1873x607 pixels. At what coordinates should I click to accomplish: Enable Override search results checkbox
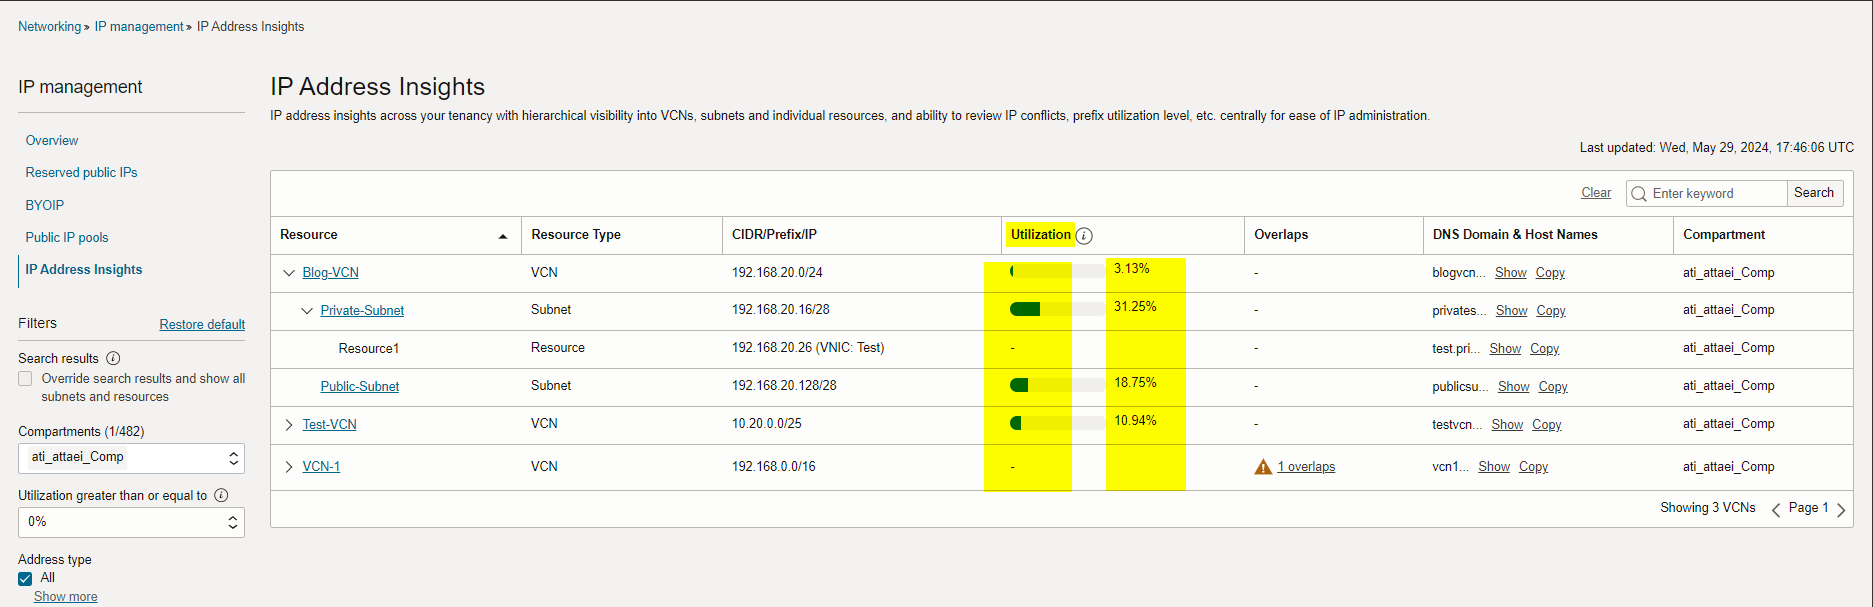point(25,379)
